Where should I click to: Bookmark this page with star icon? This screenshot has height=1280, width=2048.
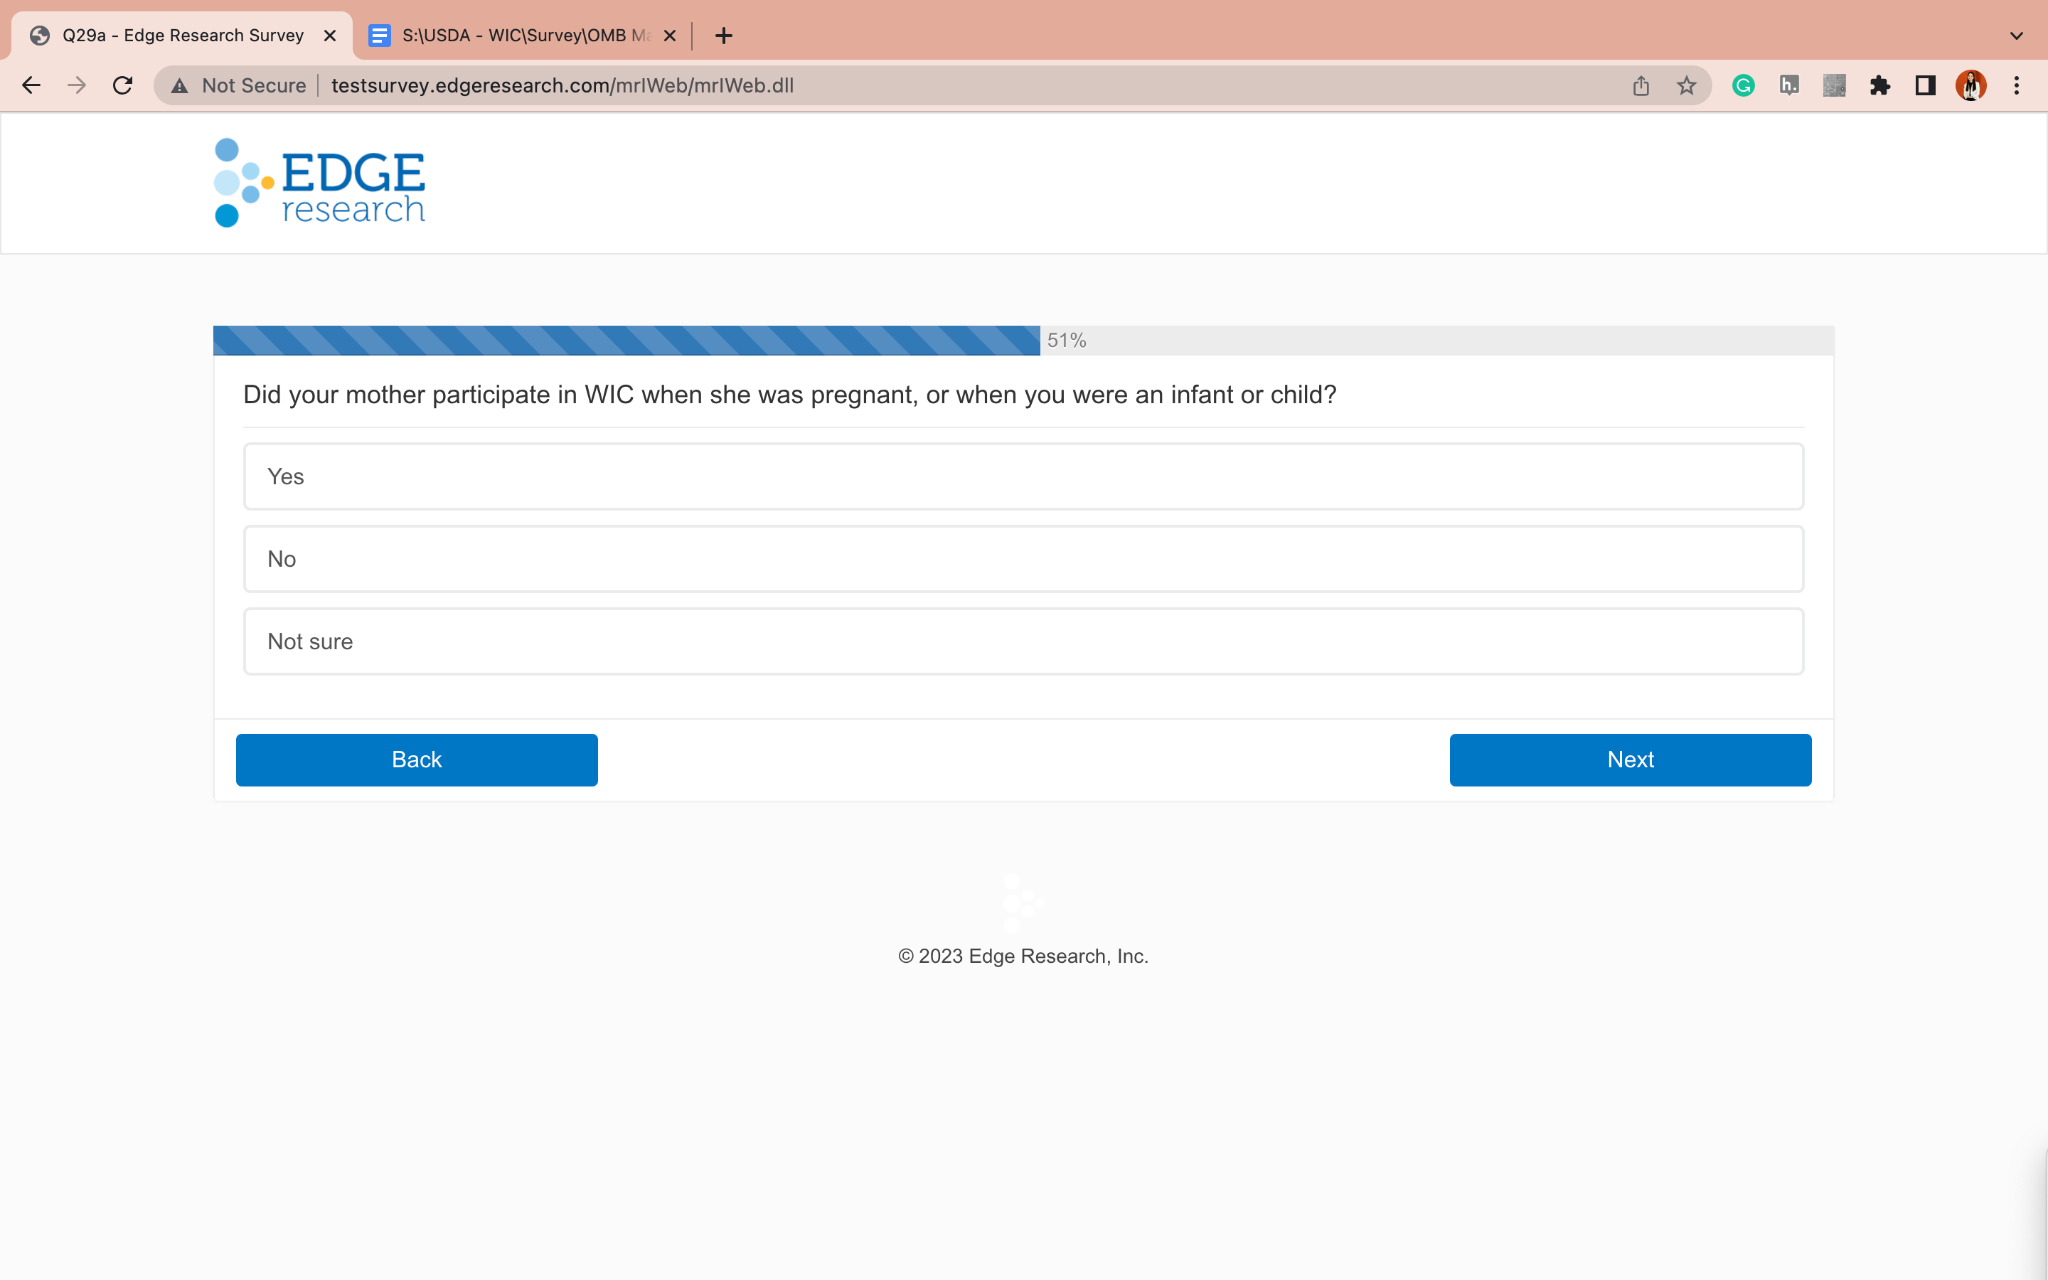tap(1687, 86)
